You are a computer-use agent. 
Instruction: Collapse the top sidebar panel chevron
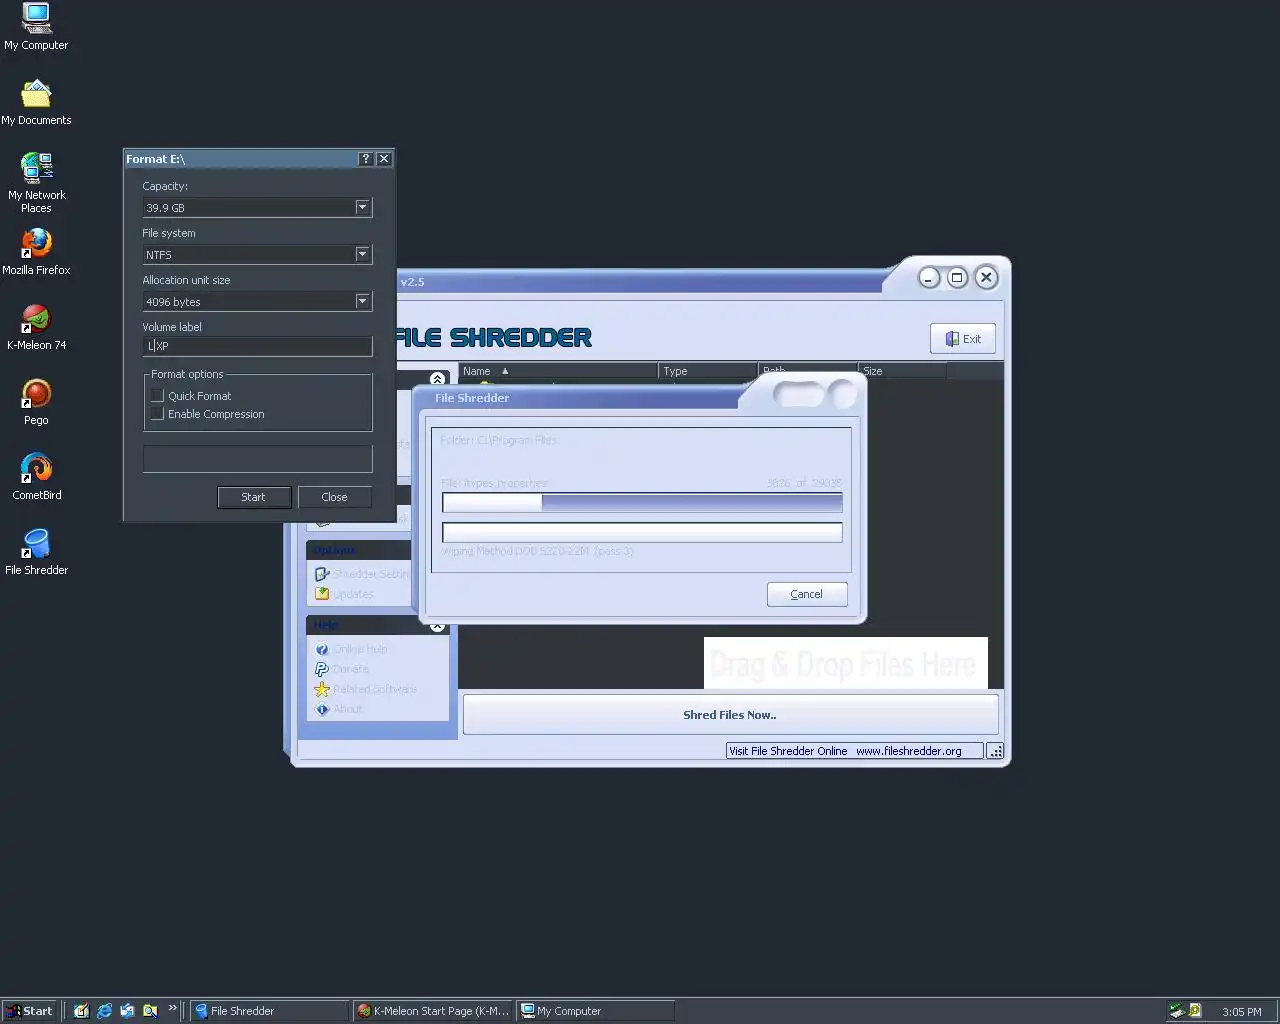pyautogui.click(x=437, y=379)
